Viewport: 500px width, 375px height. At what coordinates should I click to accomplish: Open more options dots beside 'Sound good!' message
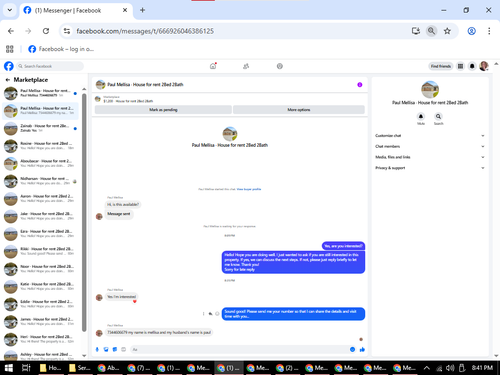click(x=203, y=314)
